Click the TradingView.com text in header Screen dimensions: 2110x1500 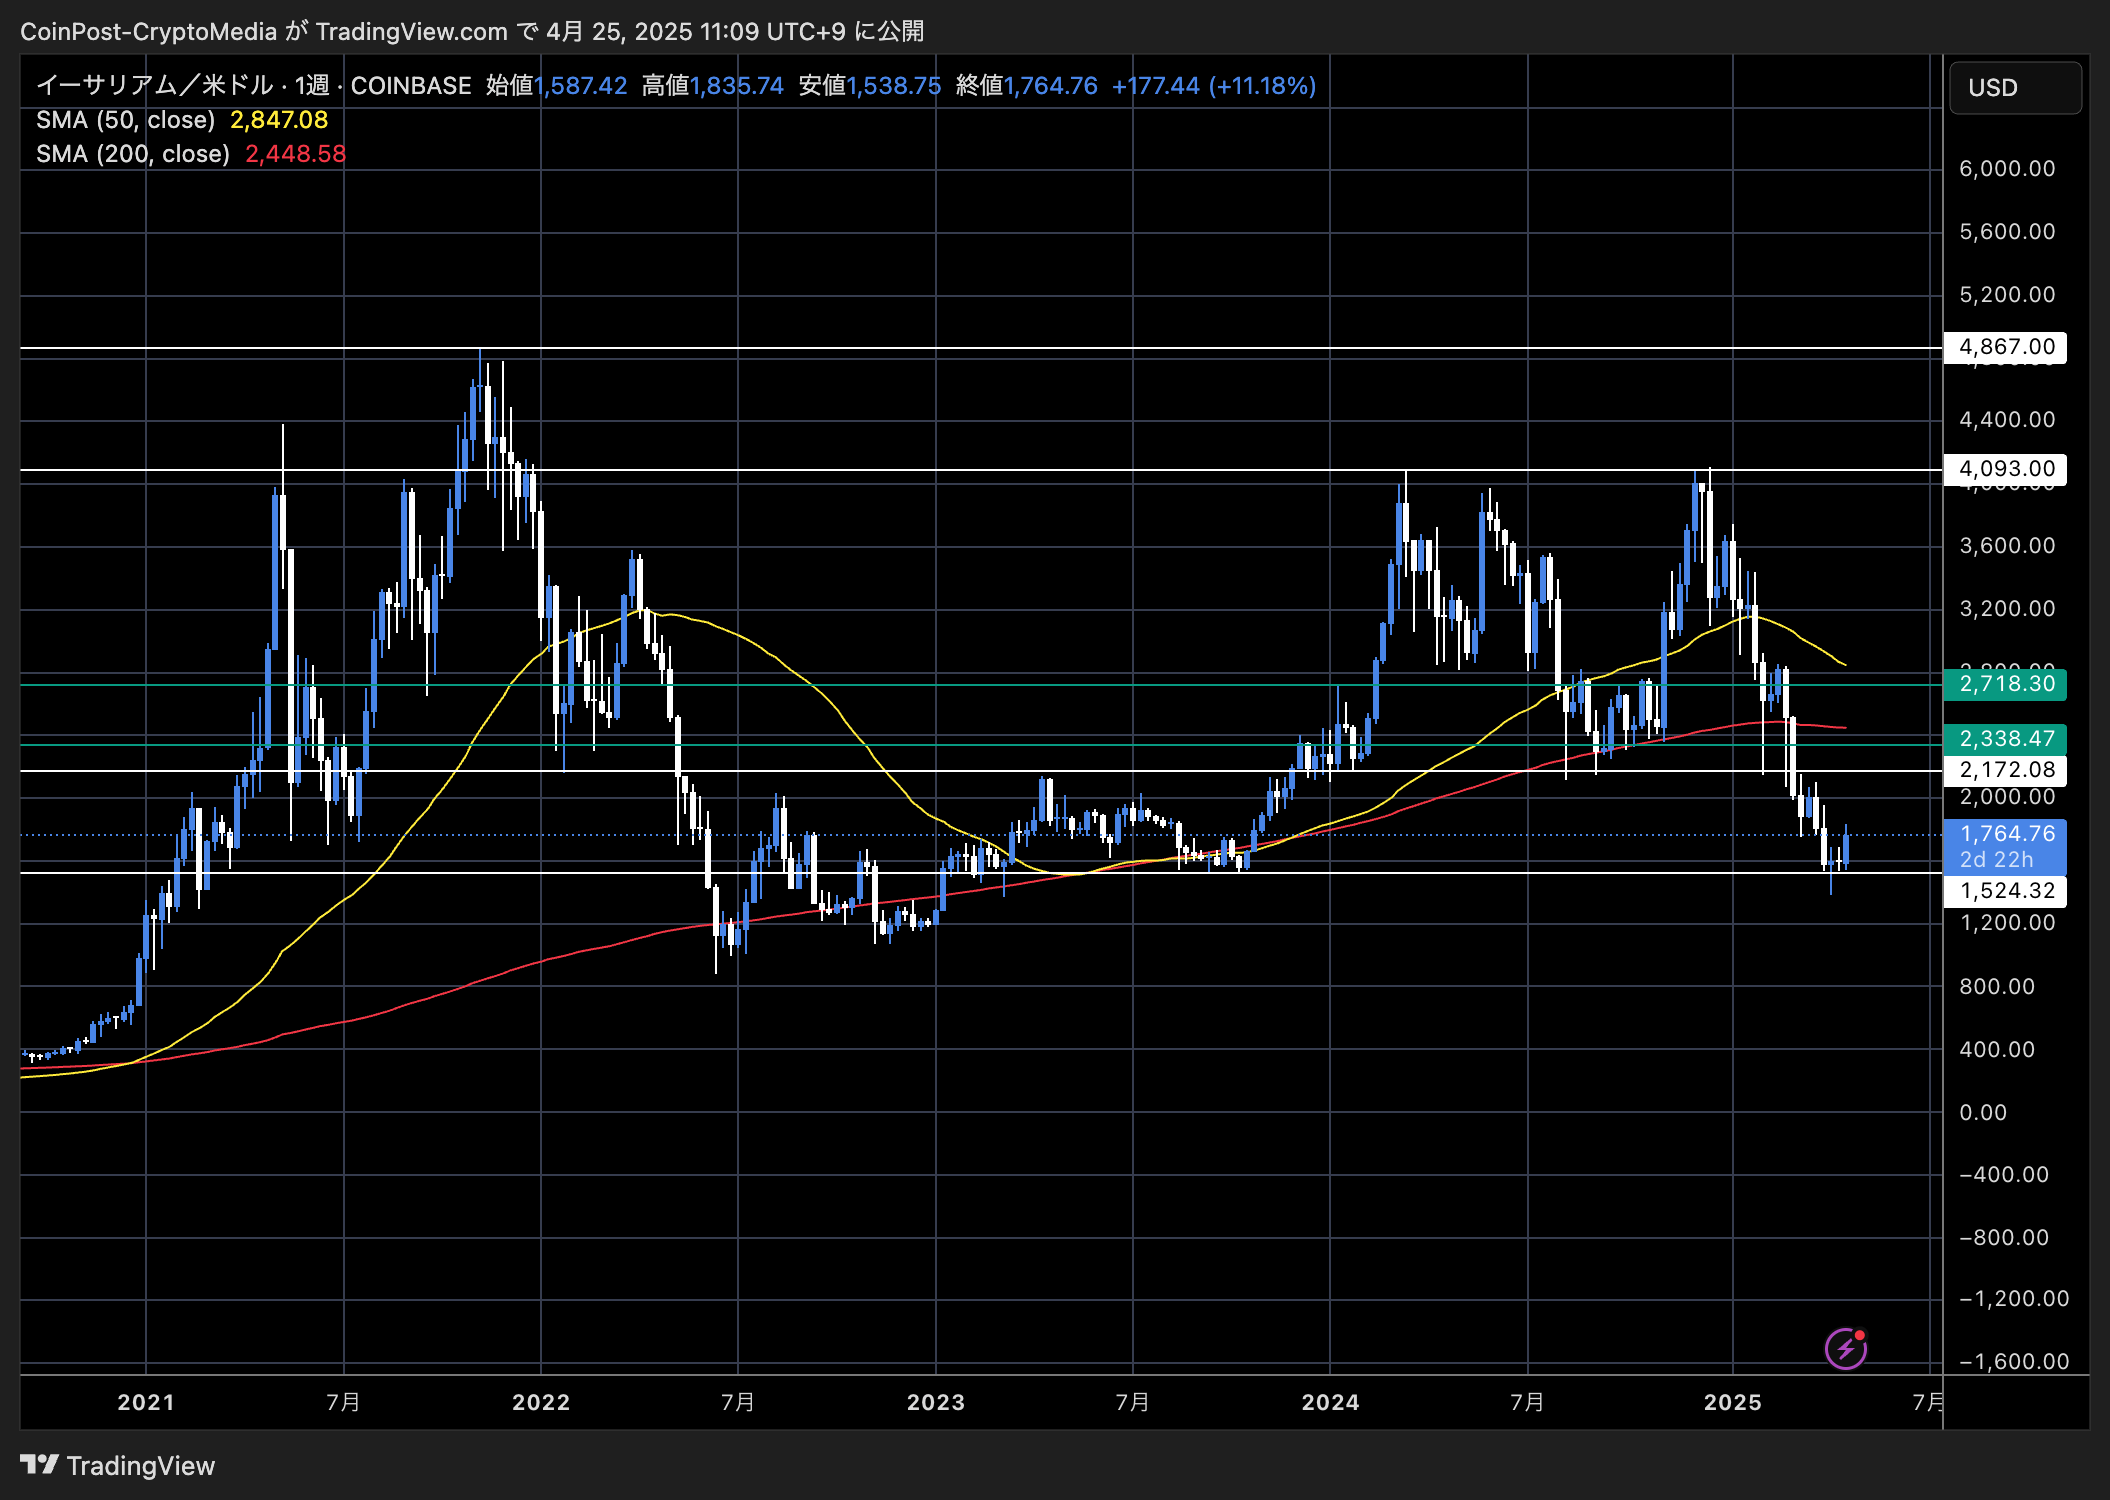click(411, 32)
